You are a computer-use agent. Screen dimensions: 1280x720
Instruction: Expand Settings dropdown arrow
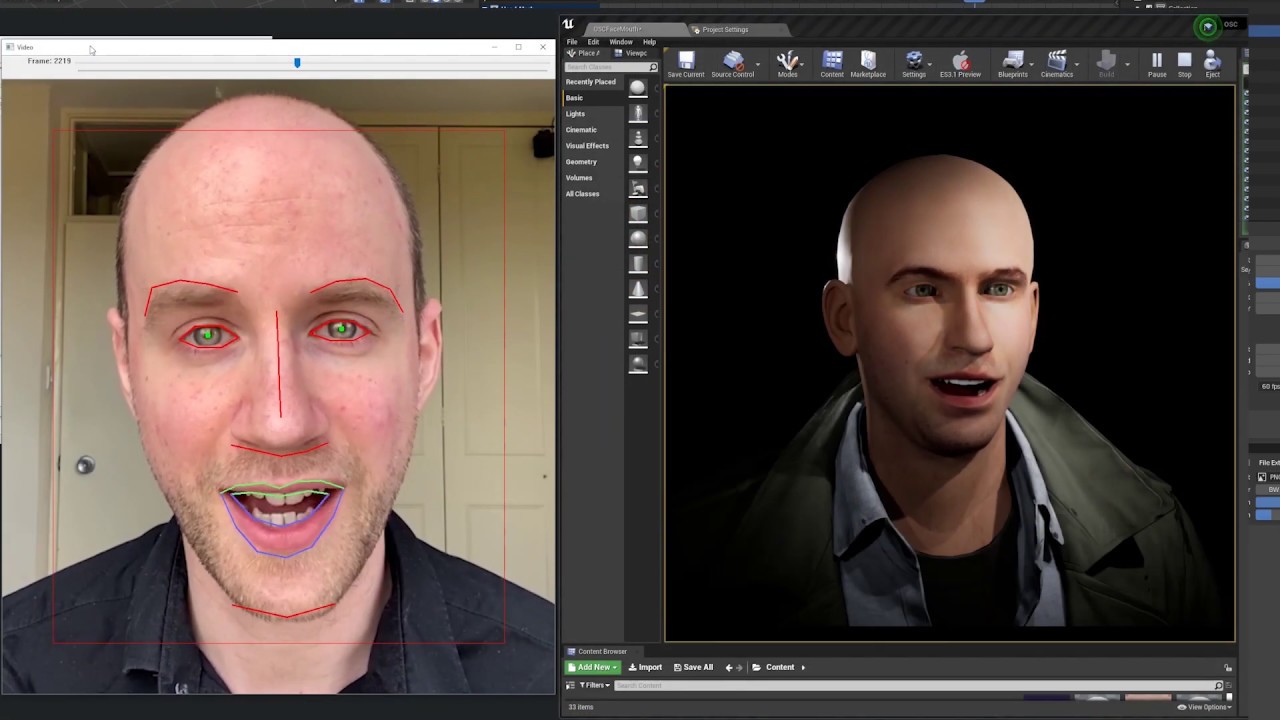[x=930, y=65]
